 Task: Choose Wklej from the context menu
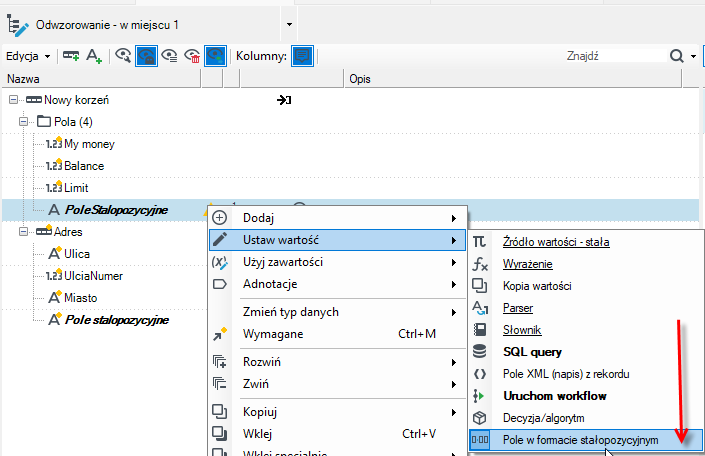click(338, 434)
